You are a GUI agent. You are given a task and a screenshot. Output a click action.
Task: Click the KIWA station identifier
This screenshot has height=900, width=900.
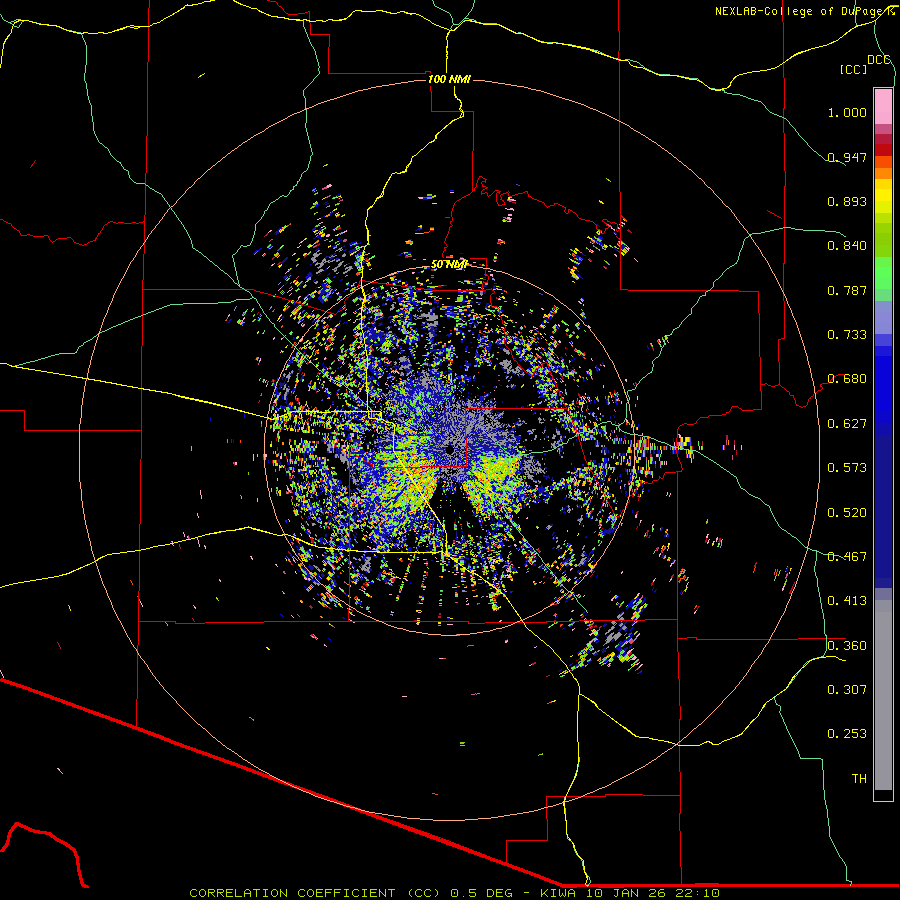[558, 893]
